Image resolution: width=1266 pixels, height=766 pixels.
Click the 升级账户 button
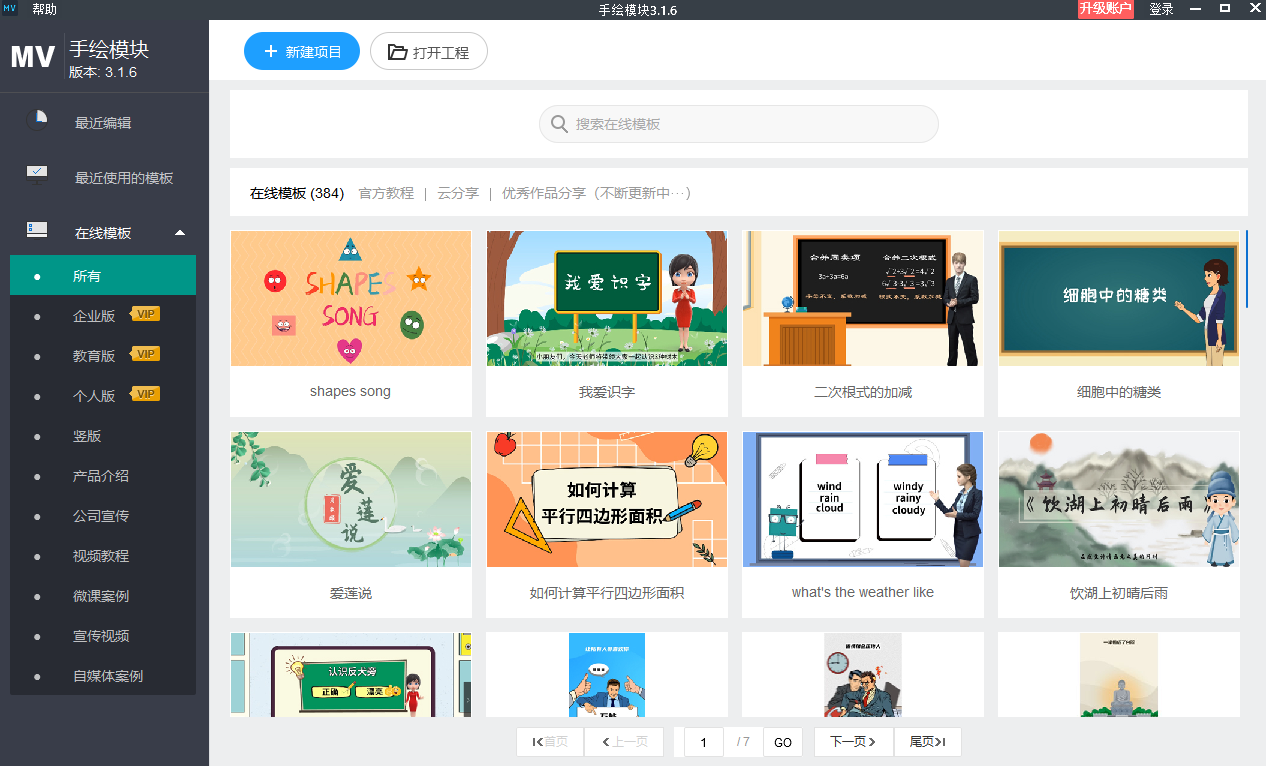click(1106, 9)
